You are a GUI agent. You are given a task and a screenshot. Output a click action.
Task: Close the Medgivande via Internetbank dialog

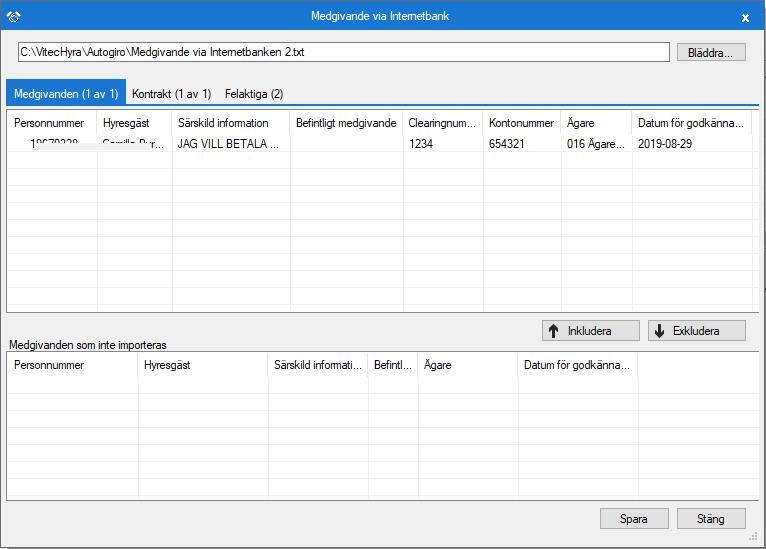point(745,18)
